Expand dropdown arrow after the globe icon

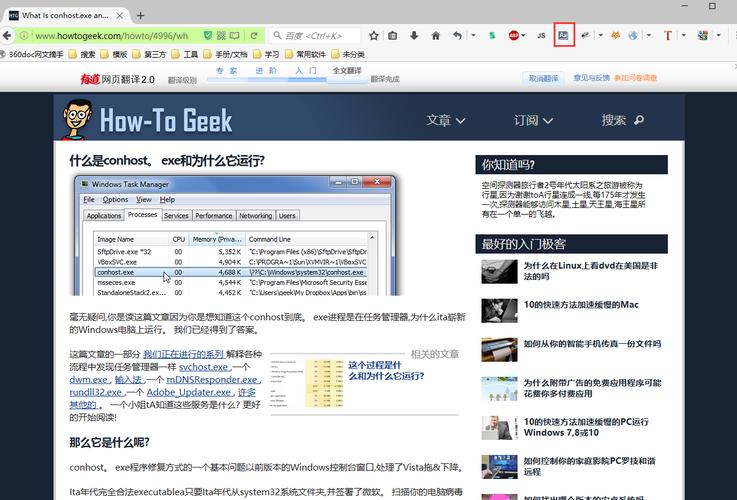point(649,35)
